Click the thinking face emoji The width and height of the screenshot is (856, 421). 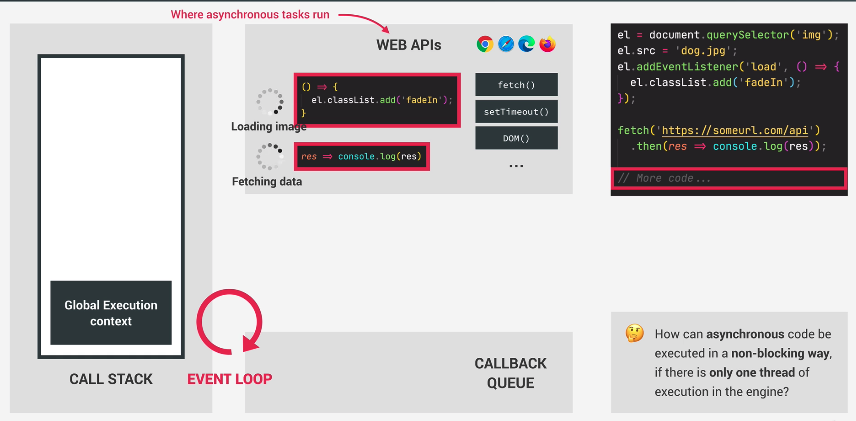(x=634, y=334)
